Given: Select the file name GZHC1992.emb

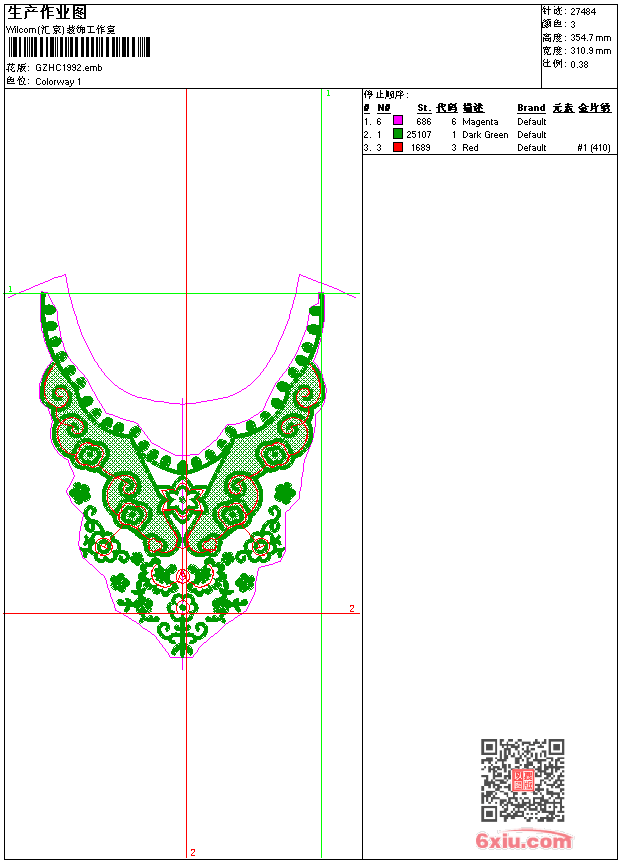Looking at the screenshot, I should [69, 68].
